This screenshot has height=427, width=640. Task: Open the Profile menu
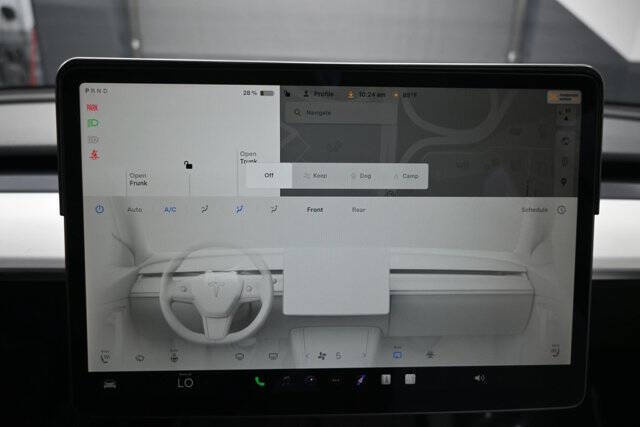pyautogui.click(x=318, y=94)
